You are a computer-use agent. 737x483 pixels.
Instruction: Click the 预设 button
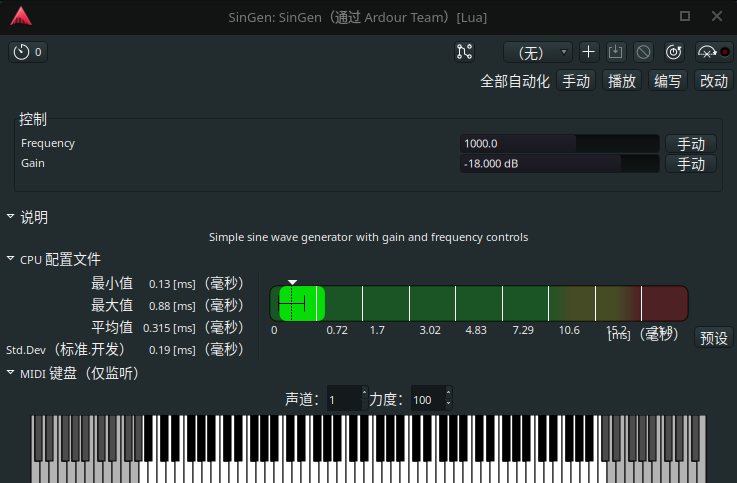tap(713, 338)
